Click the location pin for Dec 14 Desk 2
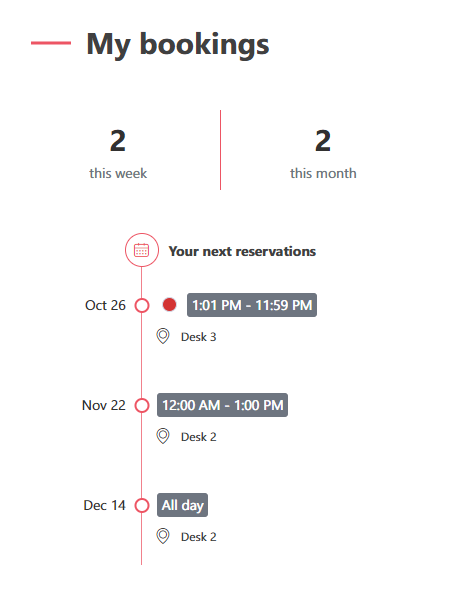Viewport: 452px width, 593px height. pos(163,536)
